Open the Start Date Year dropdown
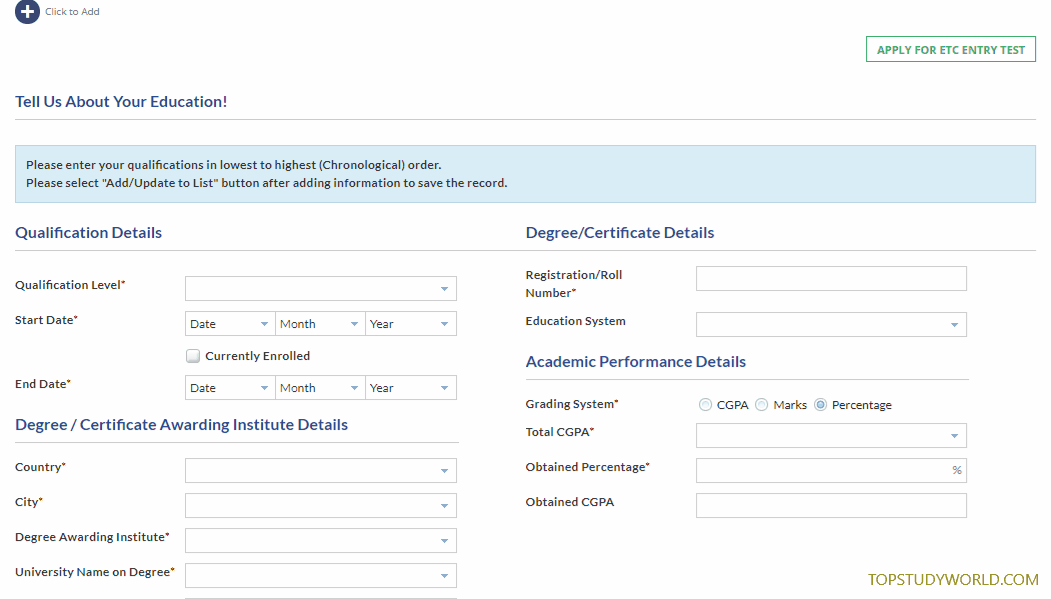The image size is (1051, 599). tap(411, 324)
